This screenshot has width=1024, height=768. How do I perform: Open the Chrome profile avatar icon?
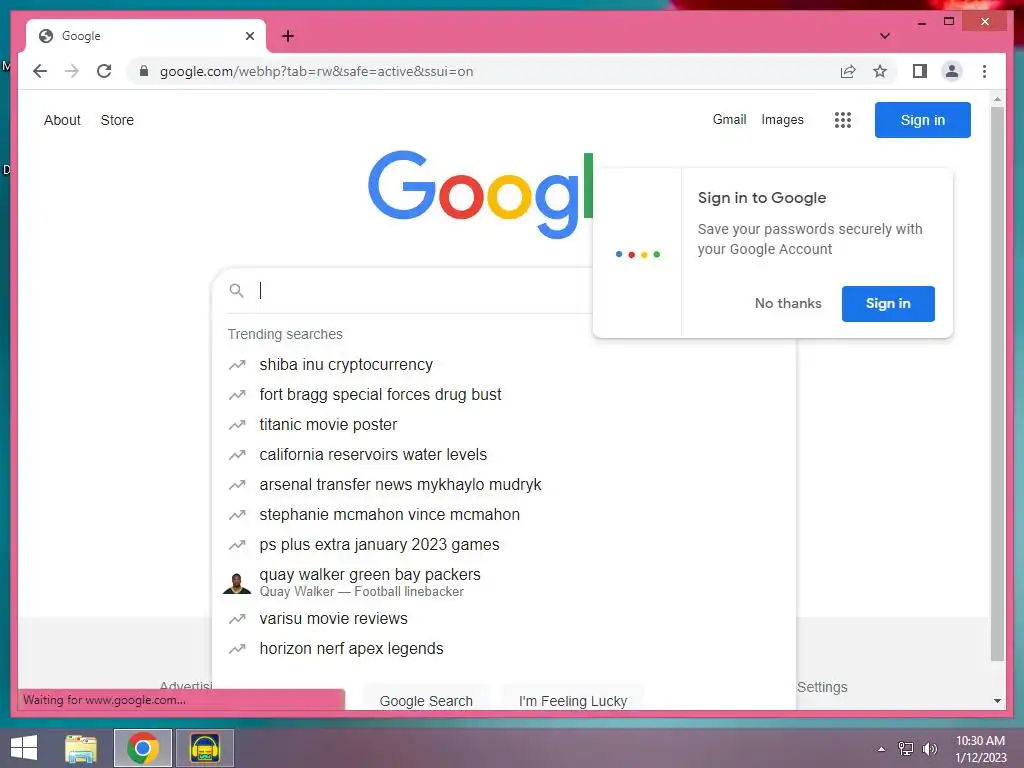(952, 71)
